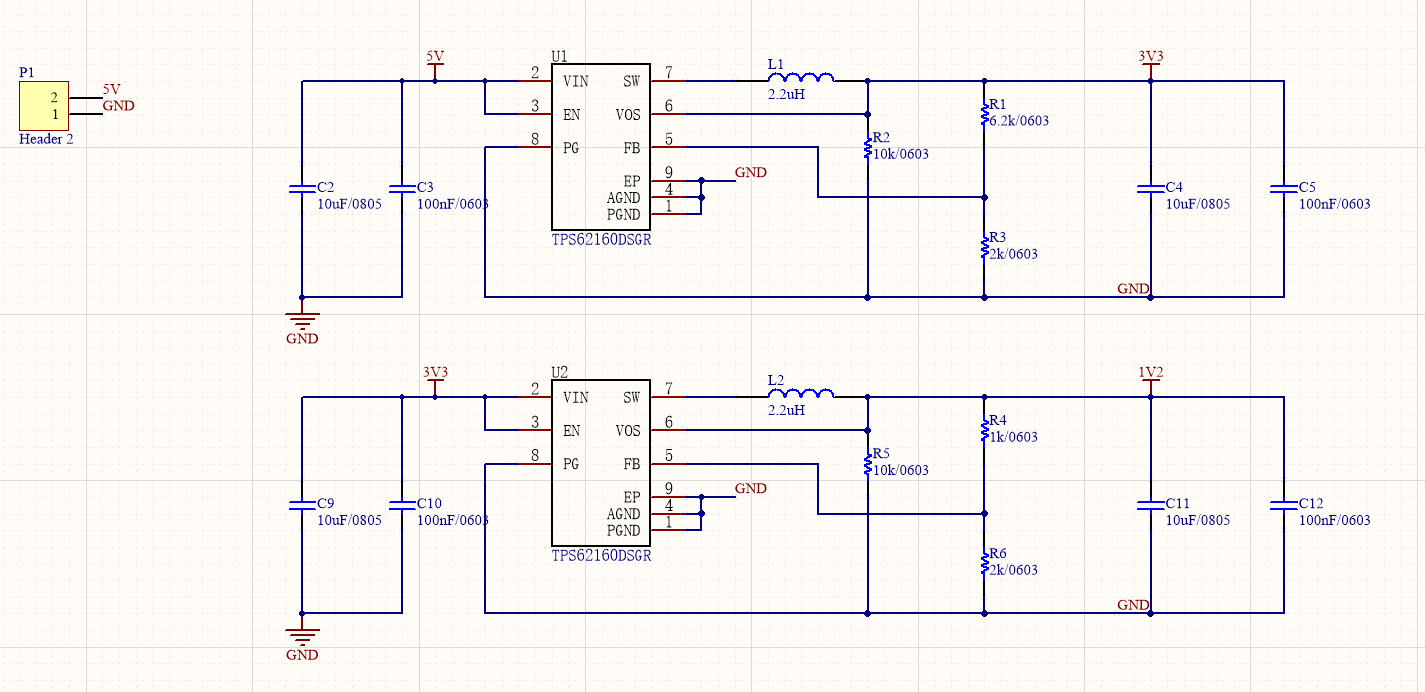Click the PGND pin name on U2
This screenshot has height=692, width=1425.
pos(624,530)
